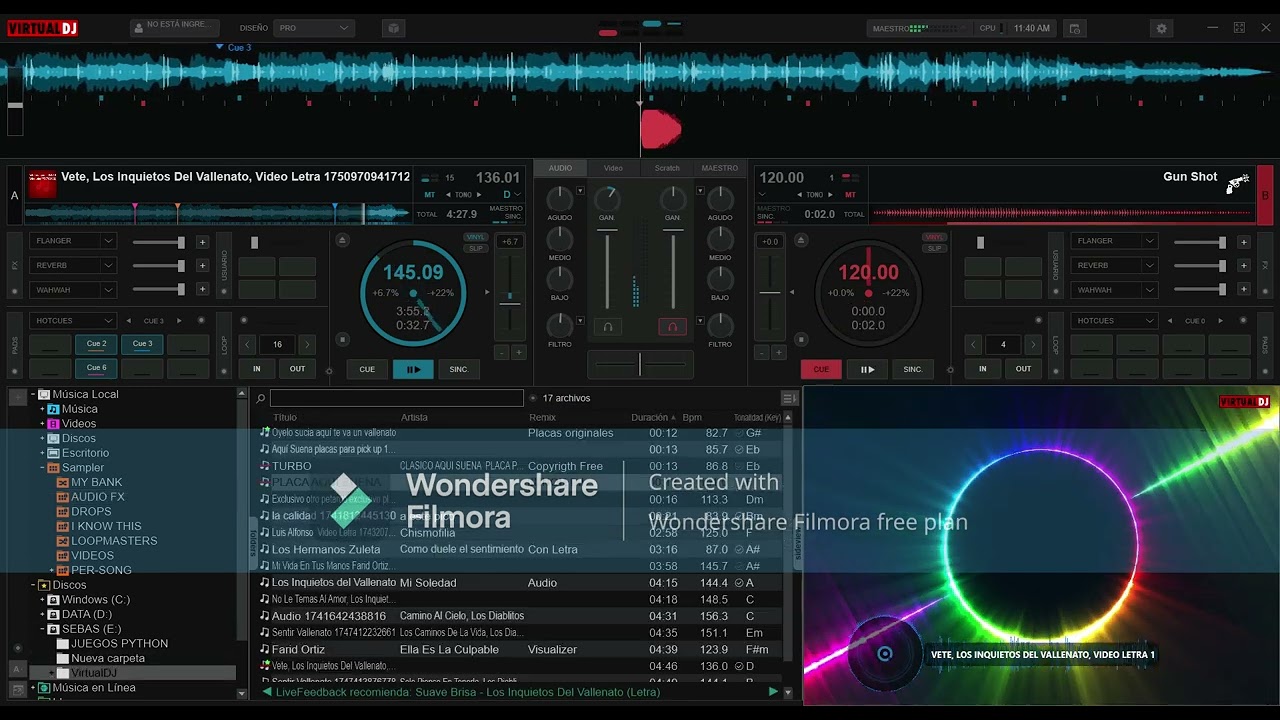Viewport: 1280px width, 720px height.
Task: Eject the track from deck A
Action: click(x=342, y=240)
